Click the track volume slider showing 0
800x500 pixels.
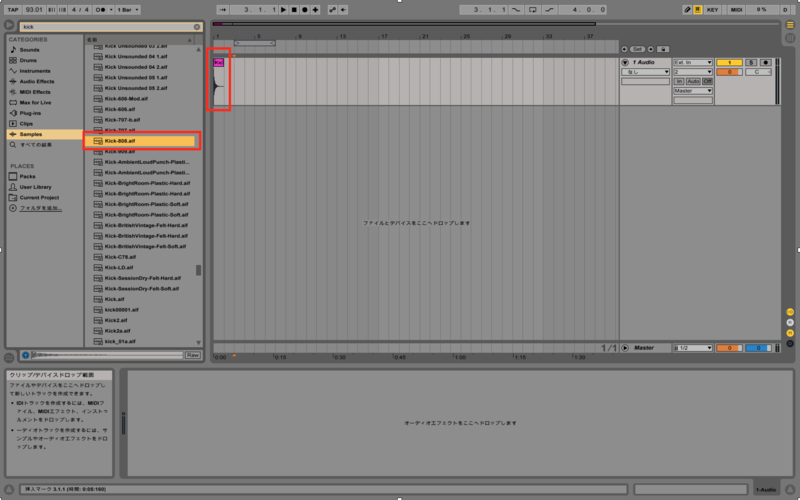pos(729,72)
